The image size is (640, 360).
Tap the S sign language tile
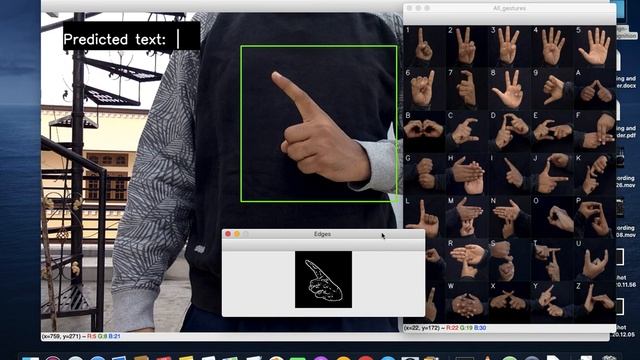pyautogui.click(x=509, y=260)
